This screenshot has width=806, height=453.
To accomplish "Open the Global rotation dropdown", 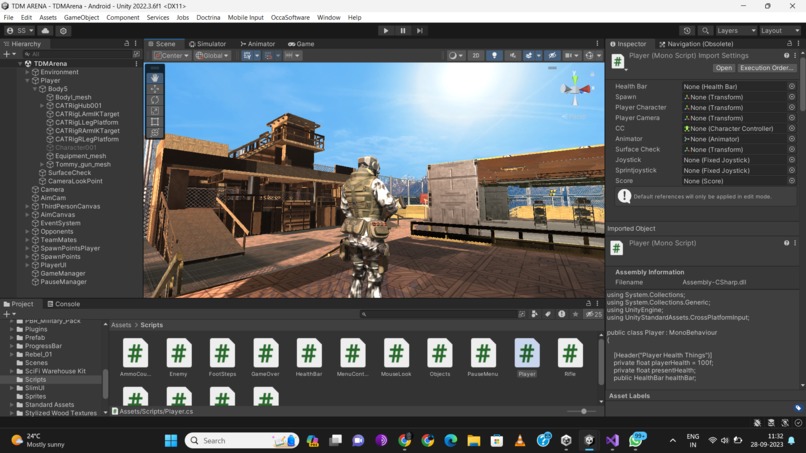I will 212,56.
